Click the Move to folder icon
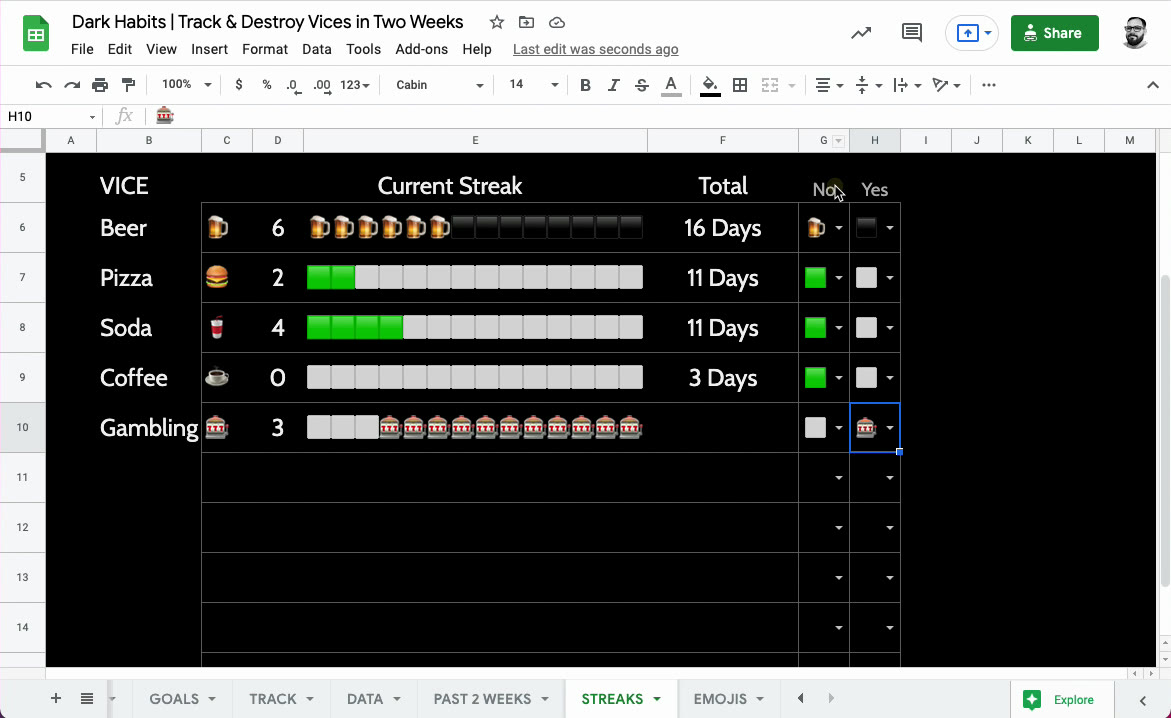This screenshot has height=718, width=1171. pos(527,22)
